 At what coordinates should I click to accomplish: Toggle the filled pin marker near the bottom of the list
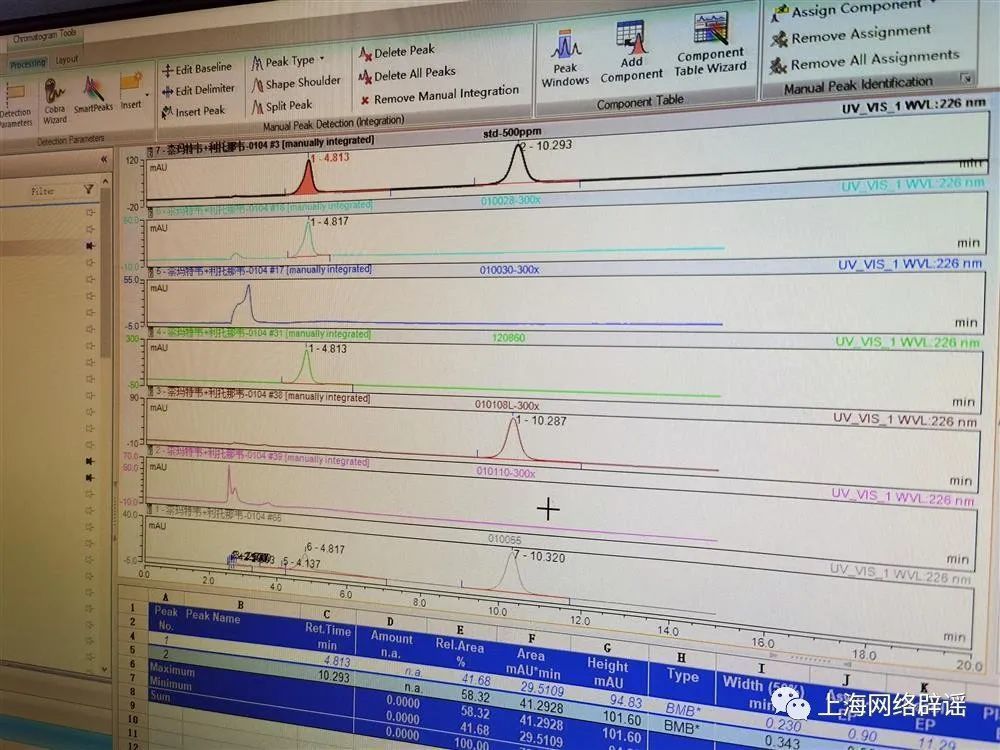[90, 478]
